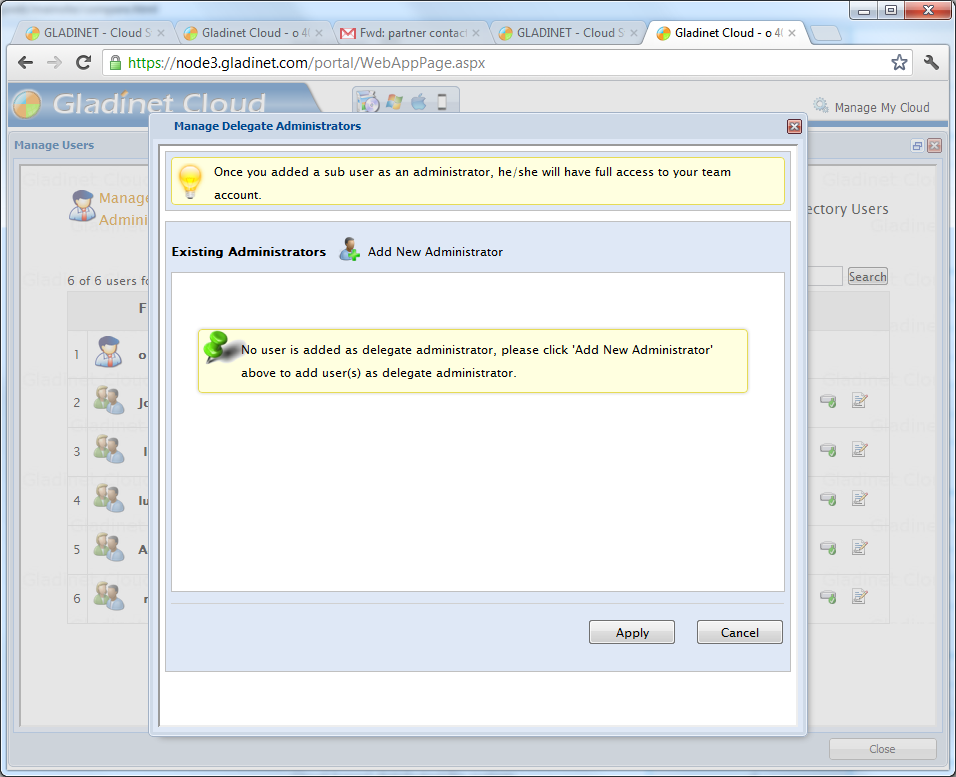
Task: Close the Fwd: partner contact tab
Action: tap(476, 33)
